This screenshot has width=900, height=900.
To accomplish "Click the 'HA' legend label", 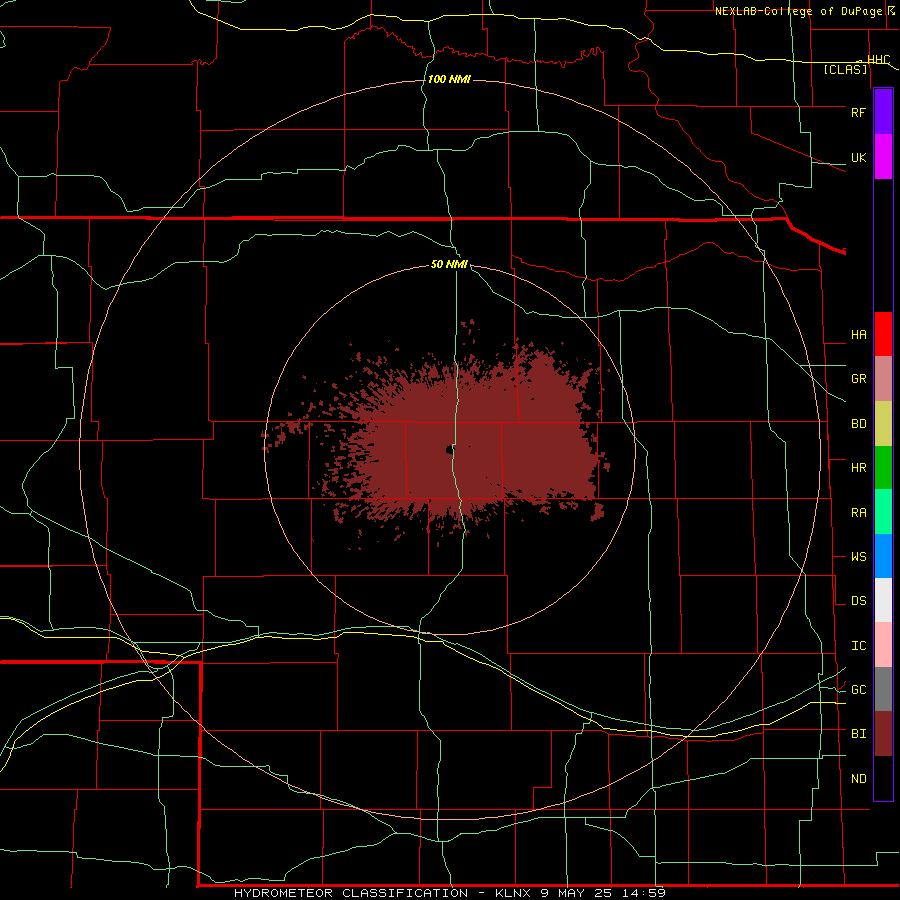I will [x=859, y=335].
